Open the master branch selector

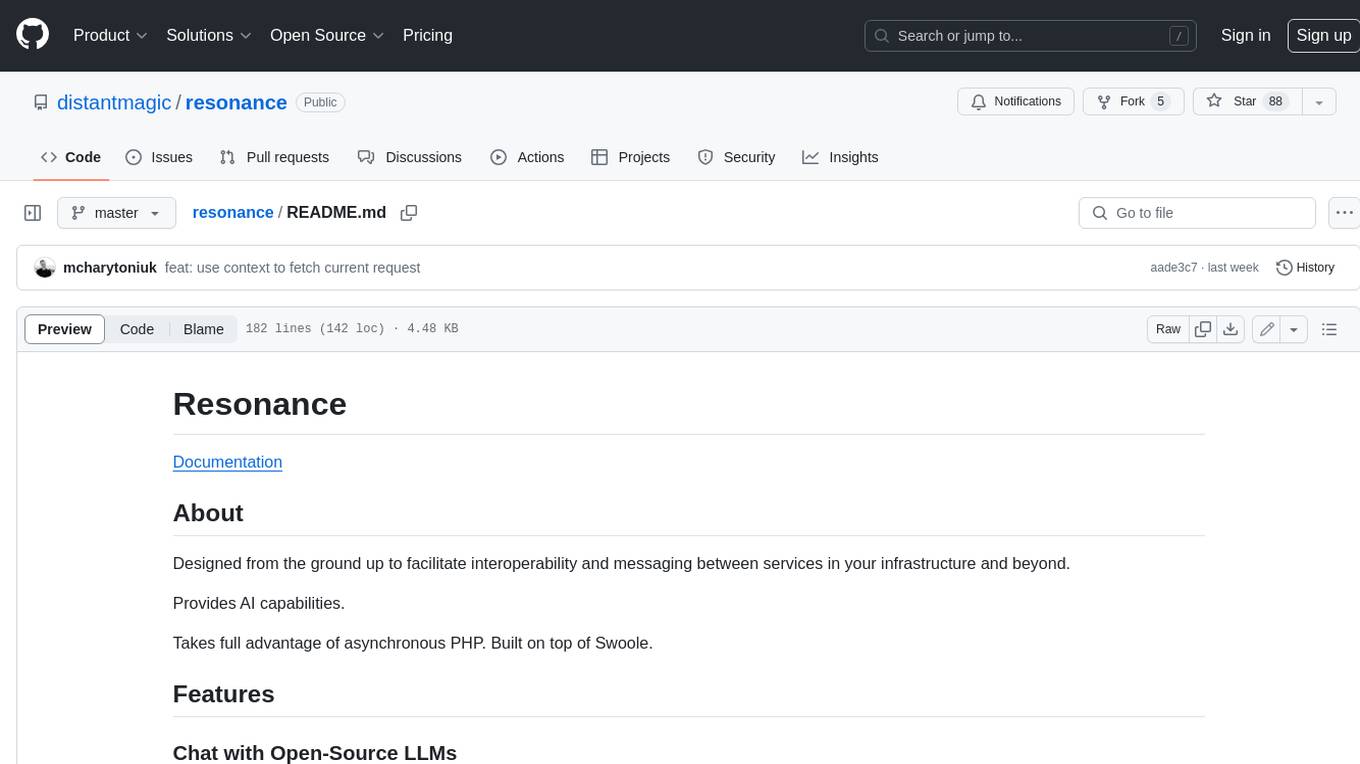116,213
